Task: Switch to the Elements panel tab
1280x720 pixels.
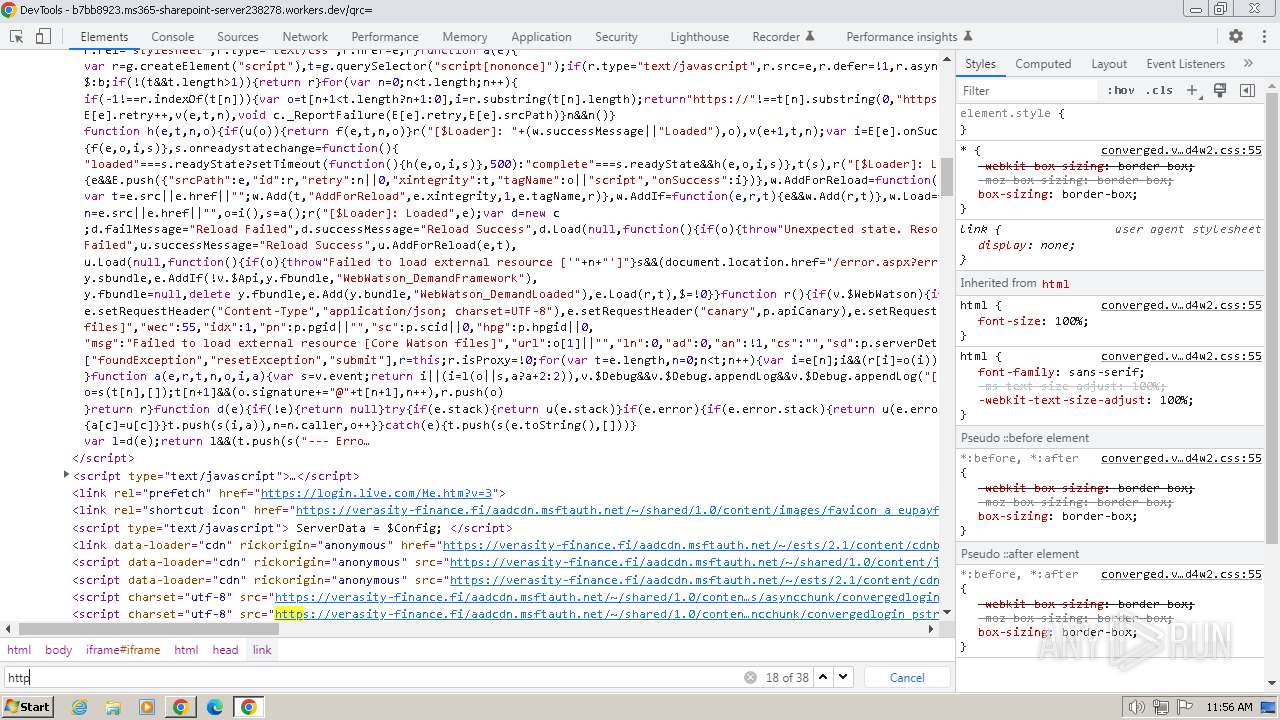Action: click(104, 37)
